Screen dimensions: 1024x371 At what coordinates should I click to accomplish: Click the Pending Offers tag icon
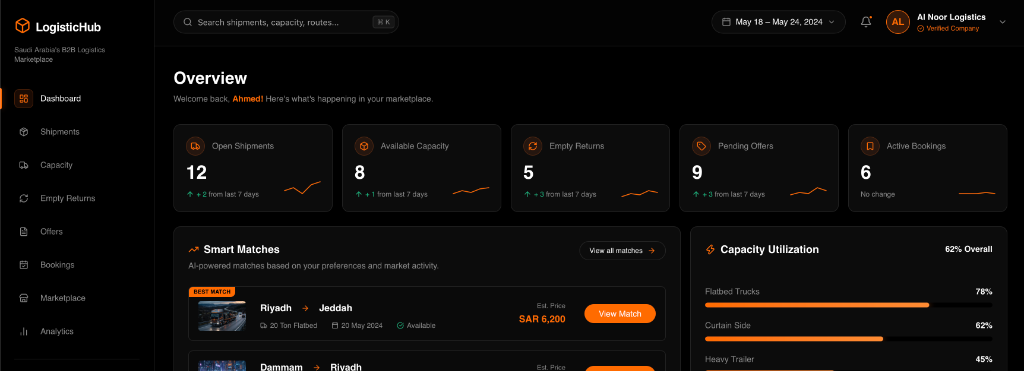[x=701, y=146]
